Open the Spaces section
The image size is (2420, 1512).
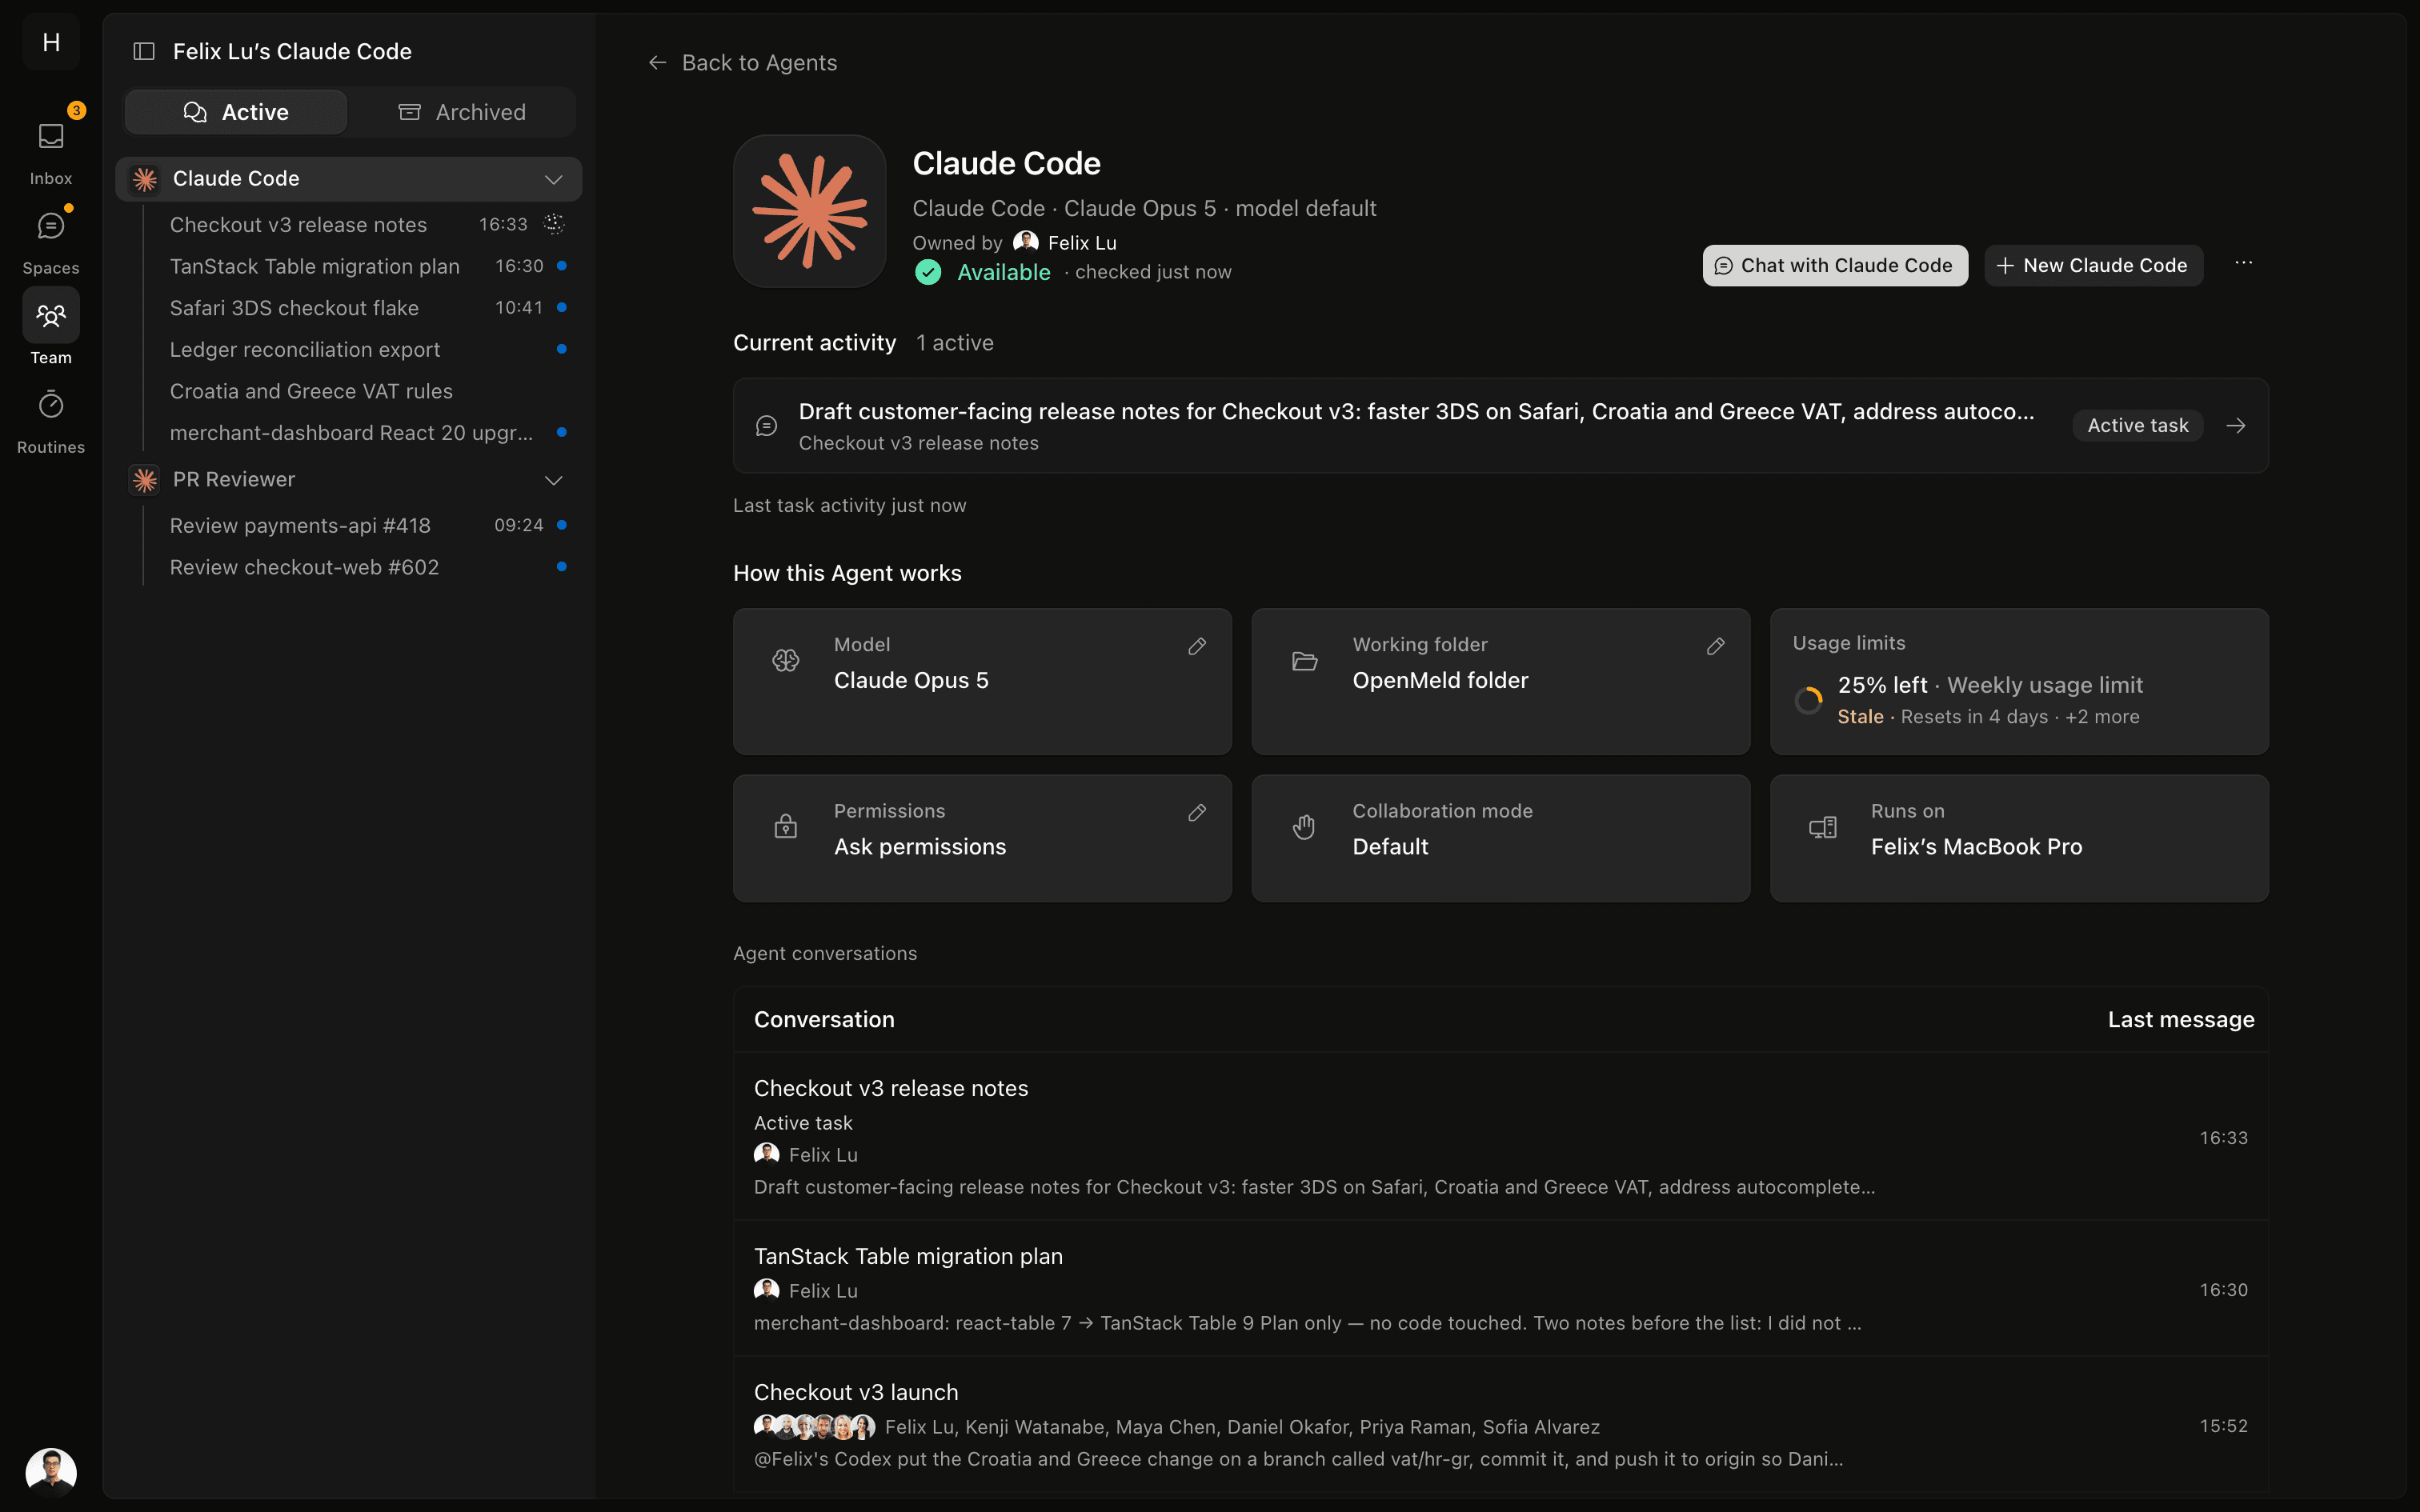(x=51, y=240)
